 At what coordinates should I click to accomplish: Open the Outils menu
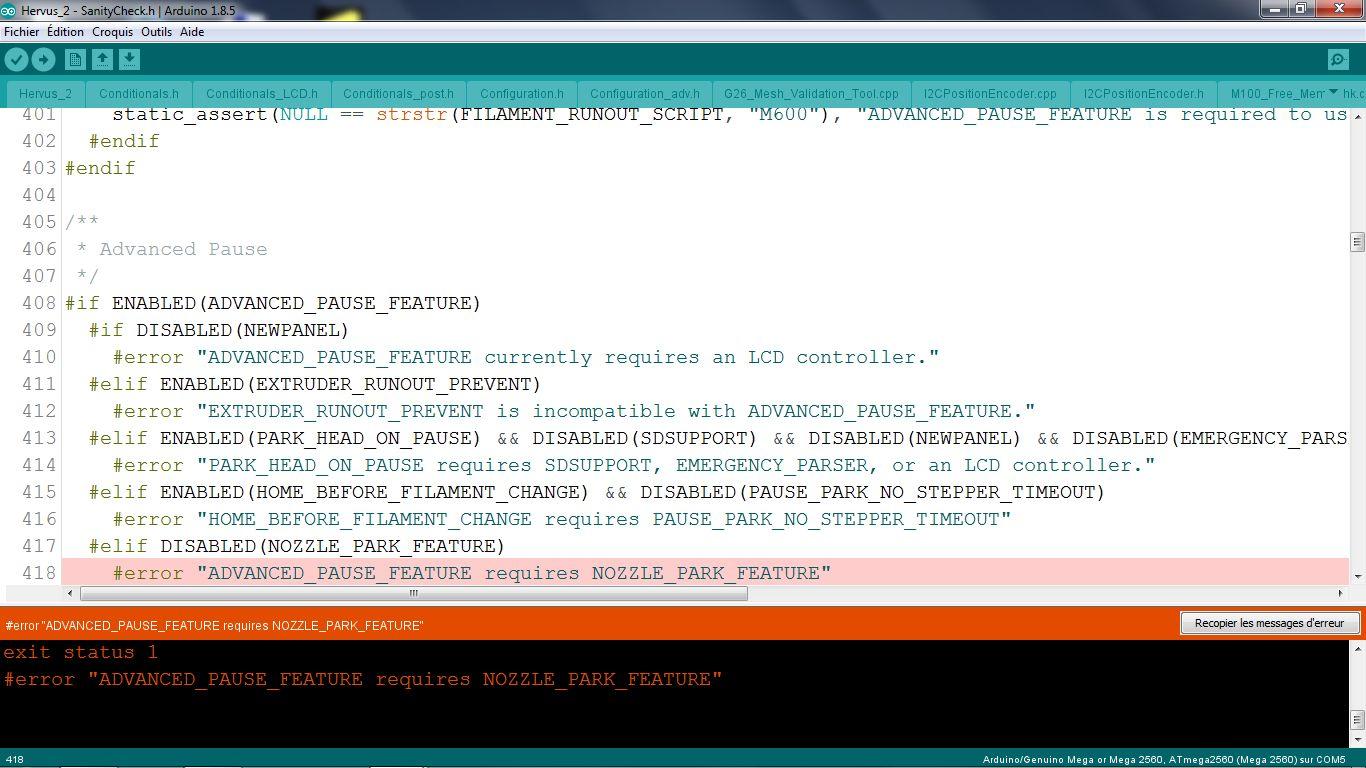(x=156, y=32)
